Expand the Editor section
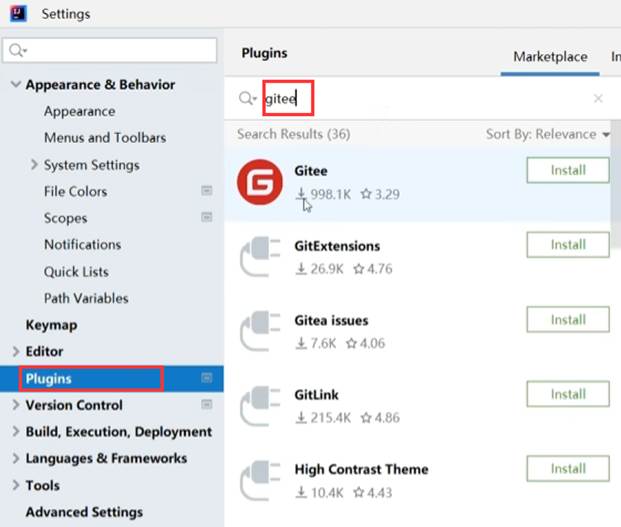 (16, 351)
